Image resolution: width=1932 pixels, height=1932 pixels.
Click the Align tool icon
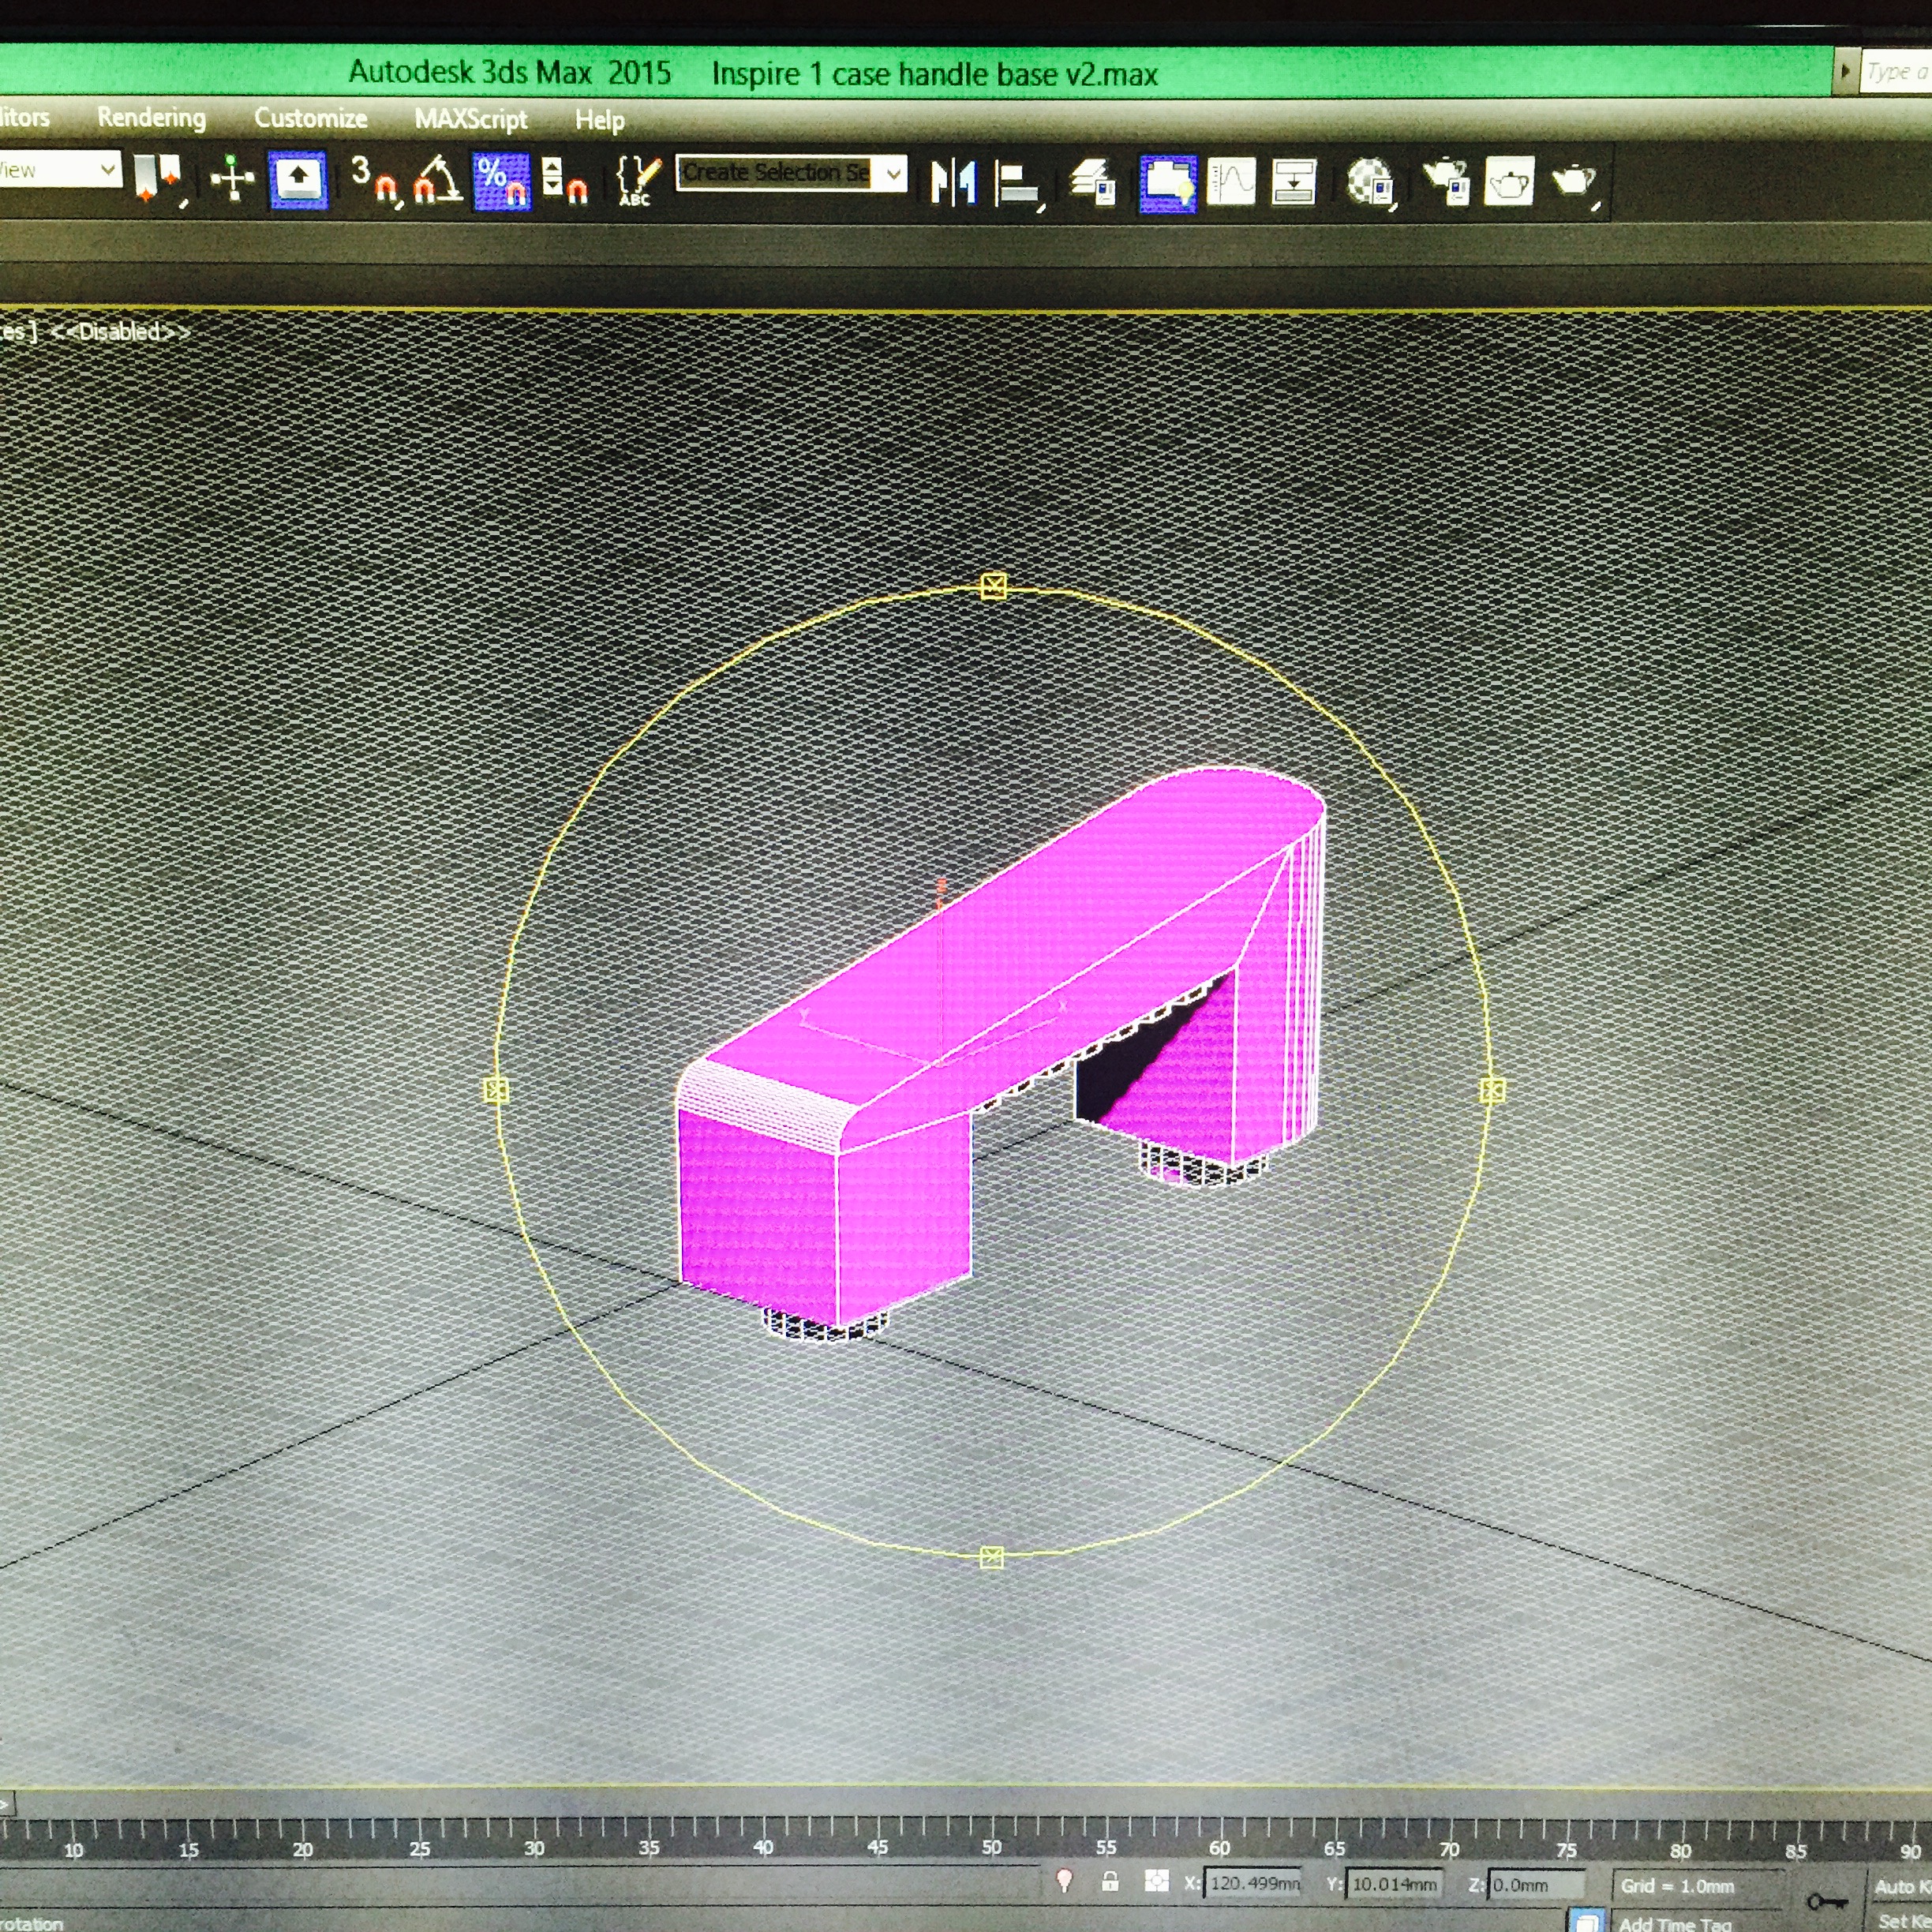[x=1019, y=185]
